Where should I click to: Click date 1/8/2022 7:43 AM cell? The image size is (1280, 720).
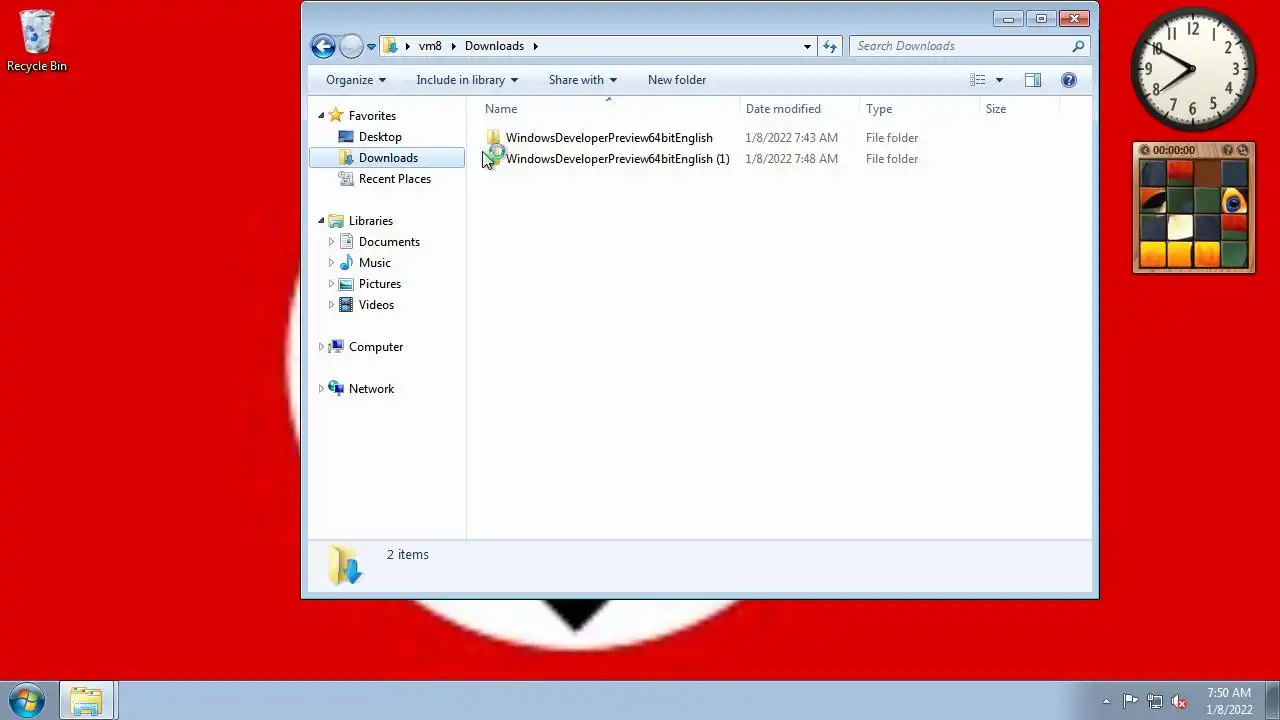pyautogui.click(x=792, y=138)
